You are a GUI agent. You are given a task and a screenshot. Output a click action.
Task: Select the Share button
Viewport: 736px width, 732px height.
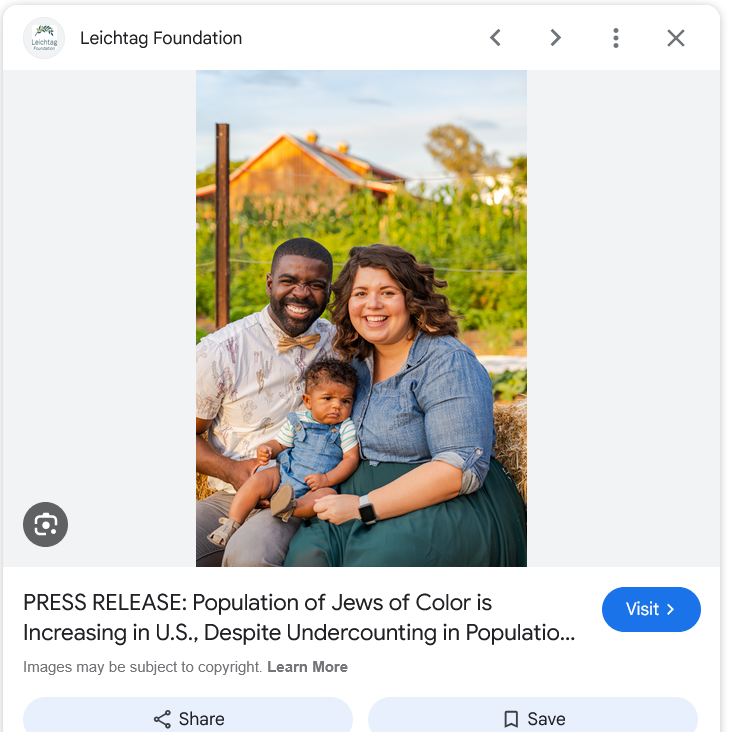pyautogui.click(x=188, y=715)
